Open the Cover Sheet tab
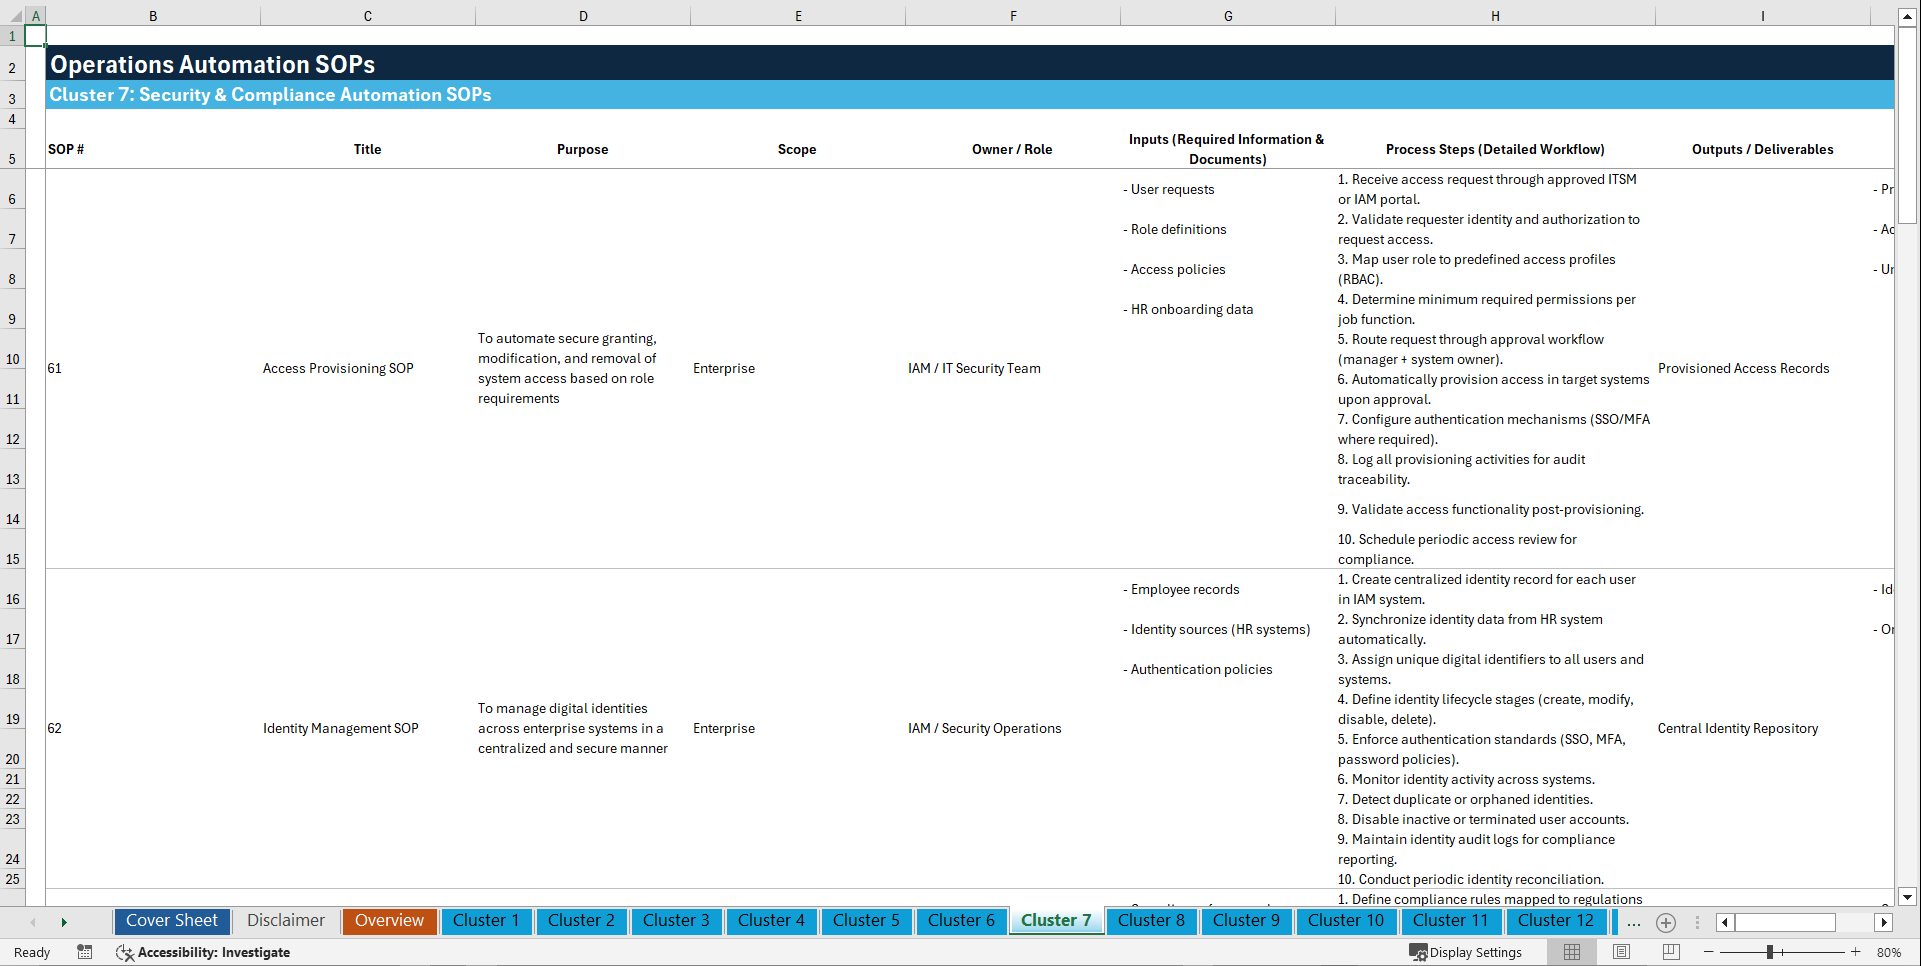 pos(171,921)
